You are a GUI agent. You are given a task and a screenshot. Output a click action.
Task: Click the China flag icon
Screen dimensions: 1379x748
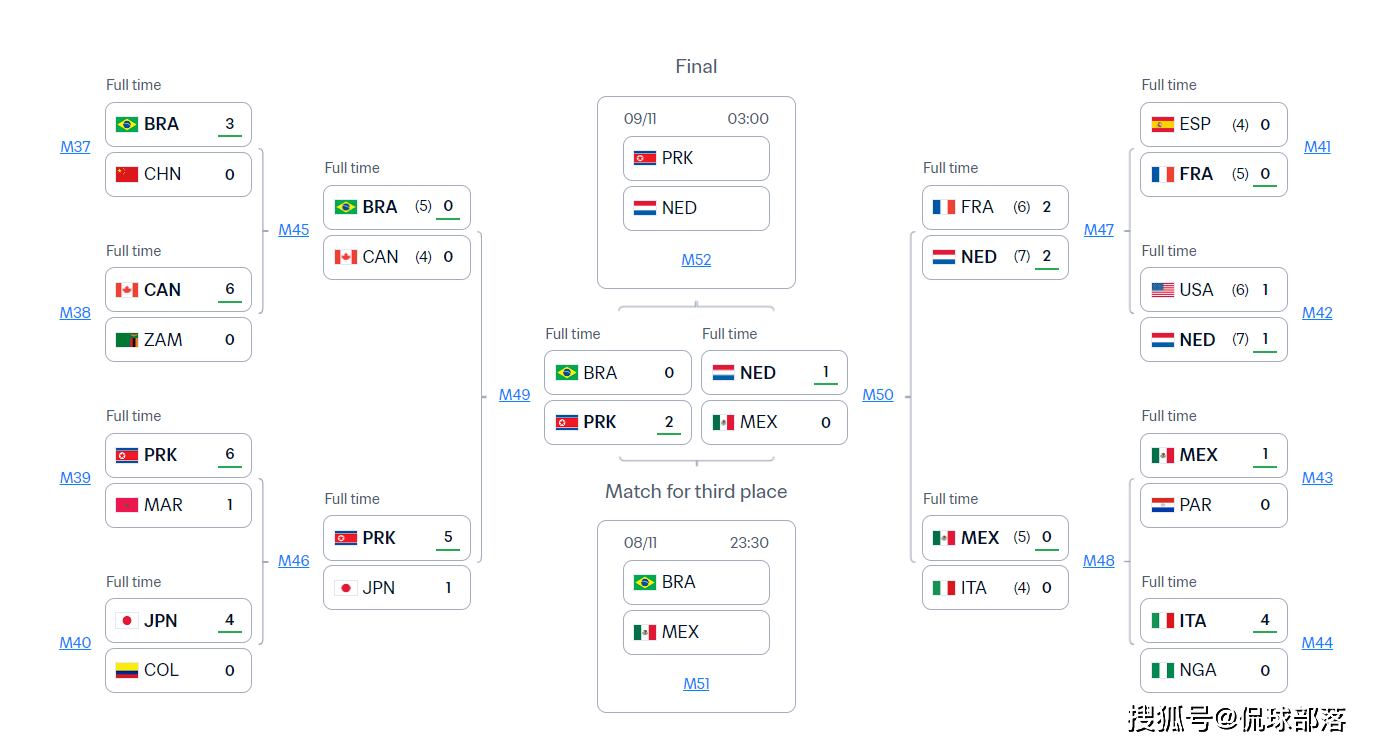127,174
